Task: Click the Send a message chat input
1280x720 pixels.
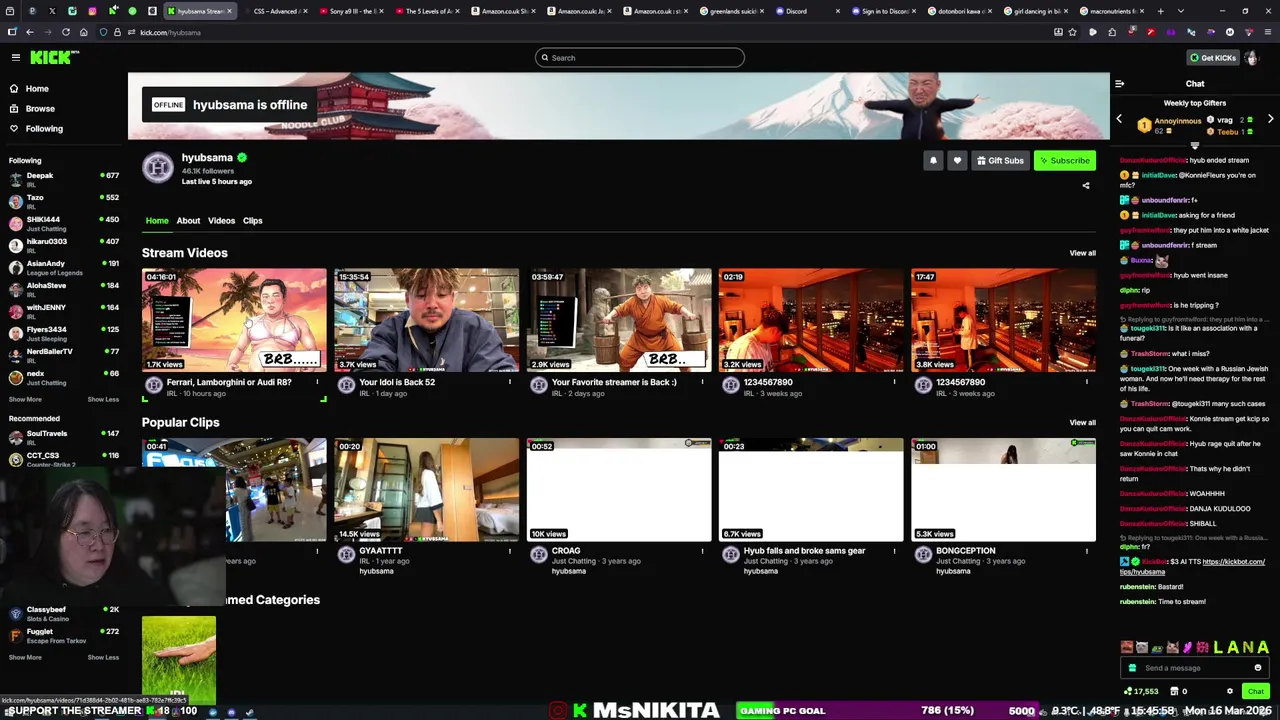Action: 1195,668
